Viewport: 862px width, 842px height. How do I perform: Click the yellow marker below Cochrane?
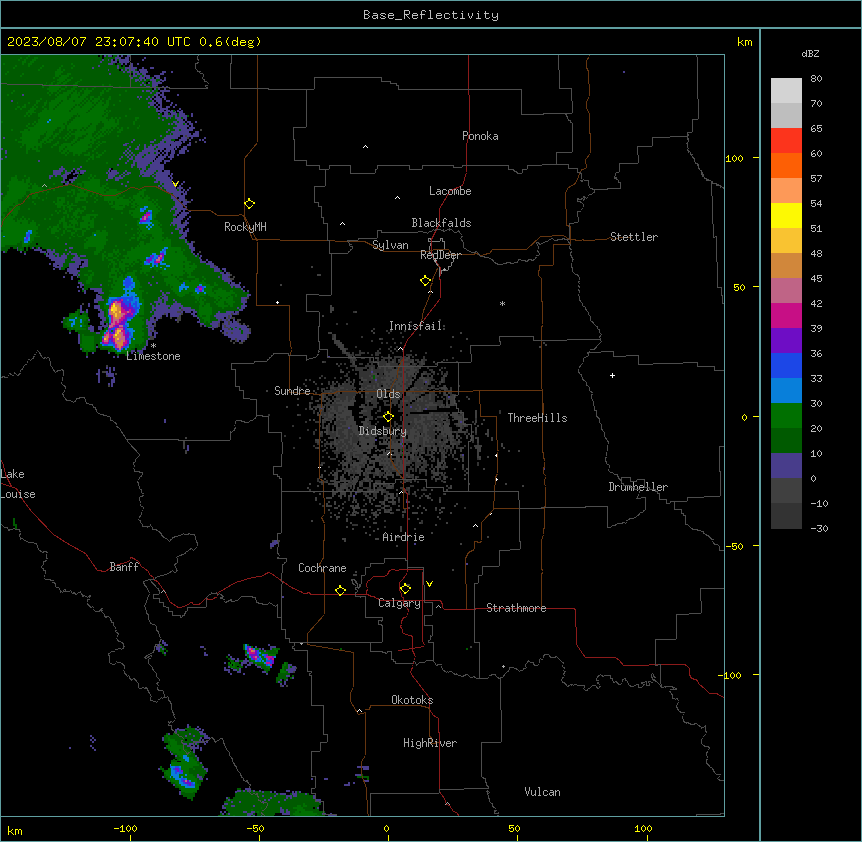(340, 590)
